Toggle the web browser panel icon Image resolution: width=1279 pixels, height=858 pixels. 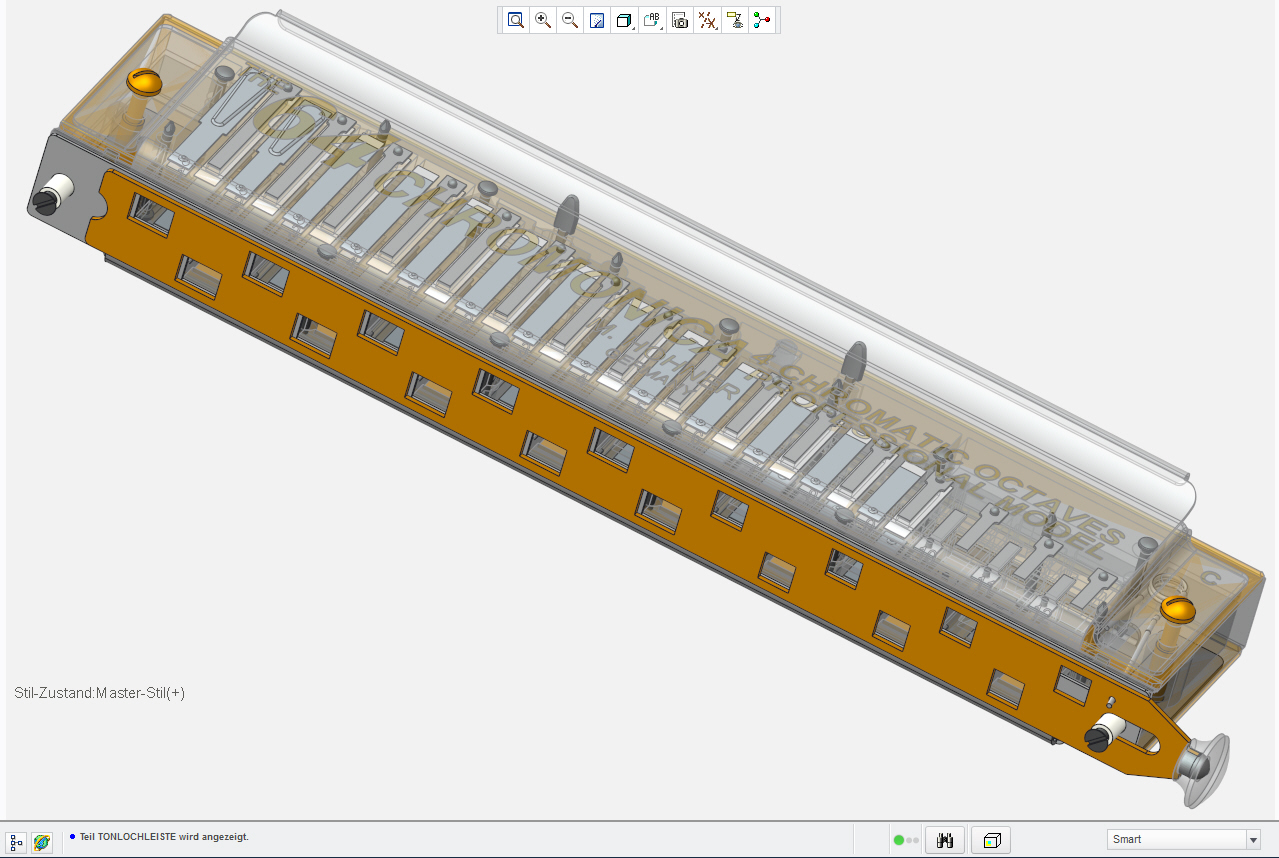[42, 843]
